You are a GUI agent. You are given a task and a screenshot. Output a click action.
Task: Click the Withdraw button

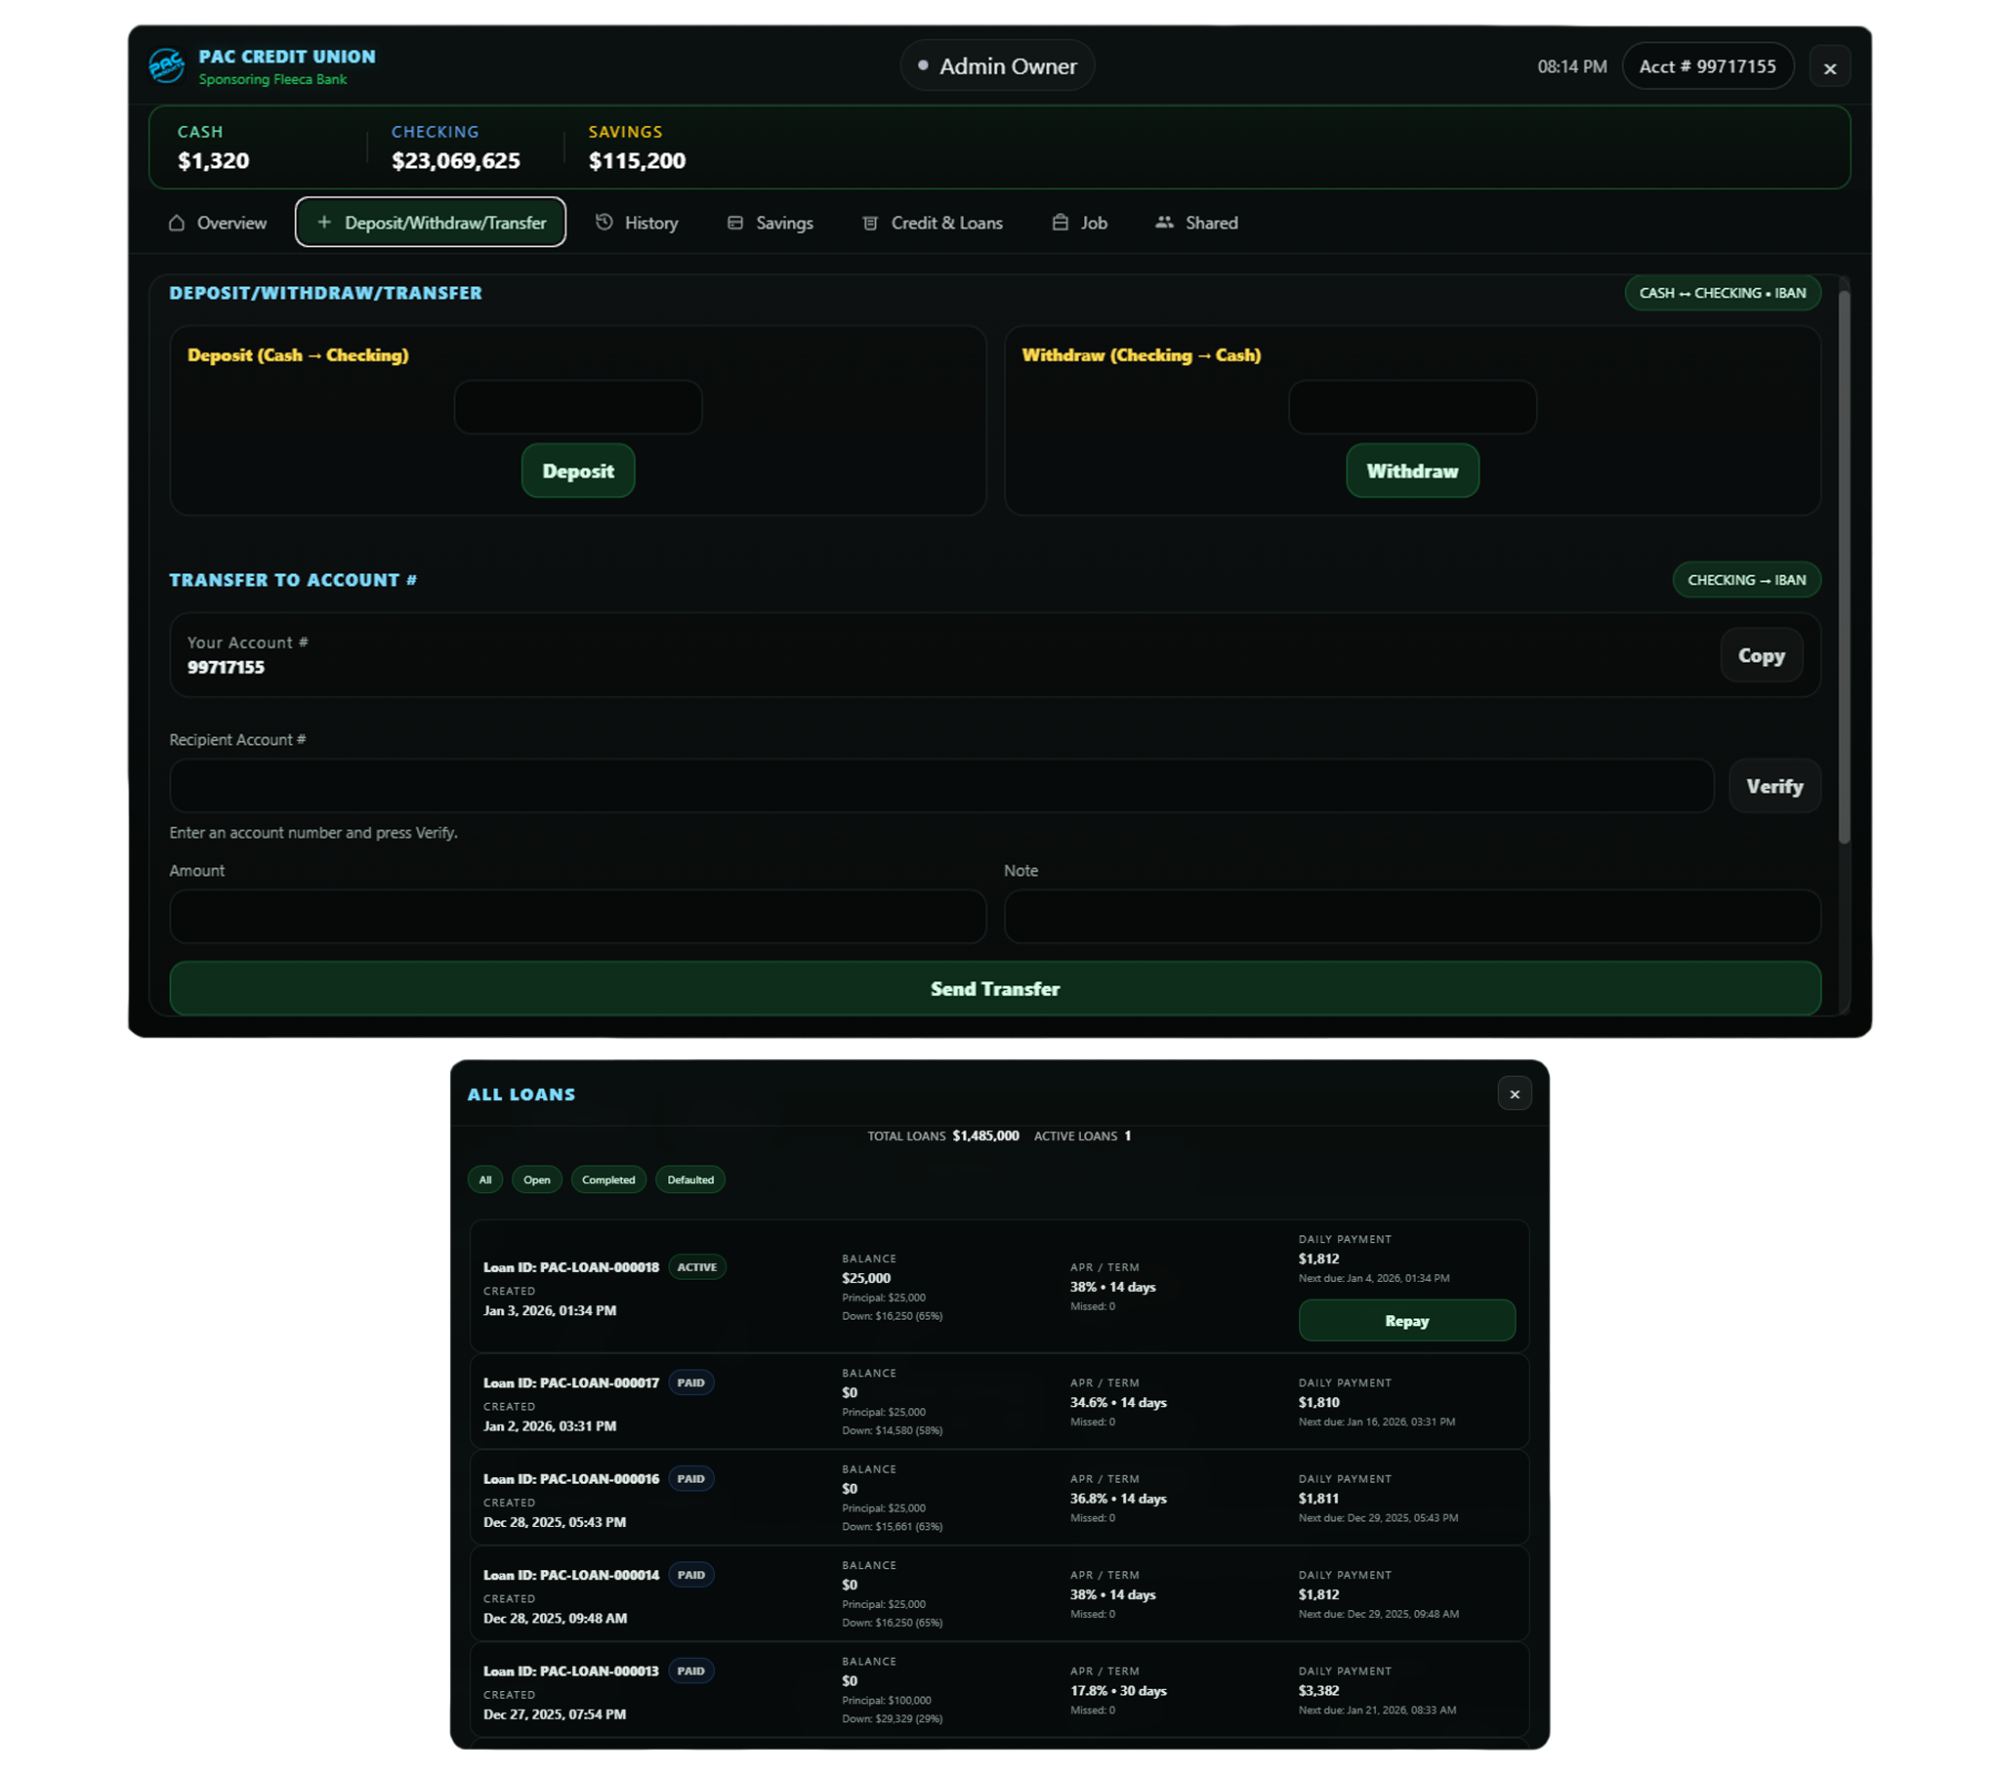1412,471
